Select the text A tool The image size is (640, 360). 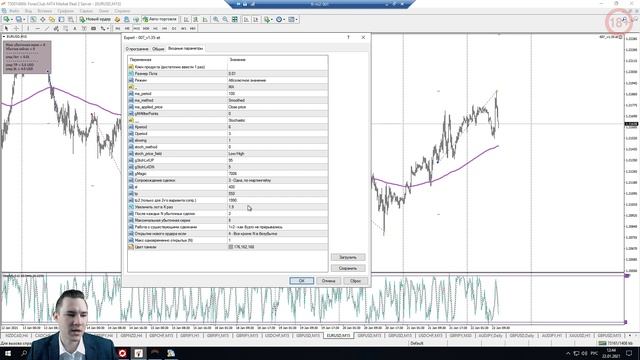tap(75, 29)
